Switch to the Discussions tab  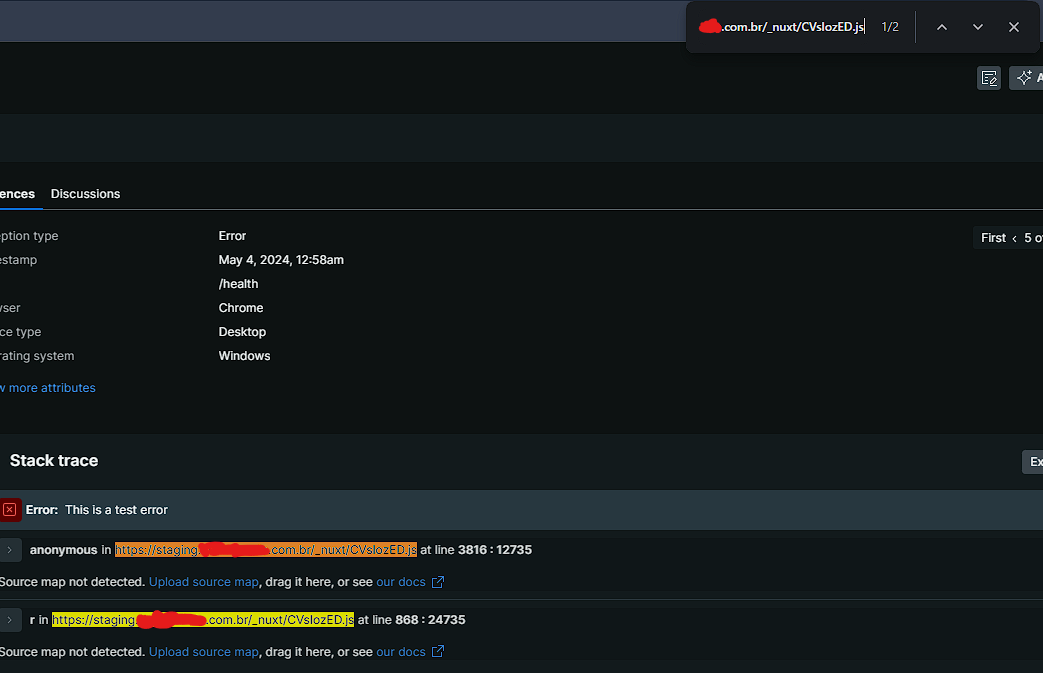pyautogui.click(x=85, y=194)
